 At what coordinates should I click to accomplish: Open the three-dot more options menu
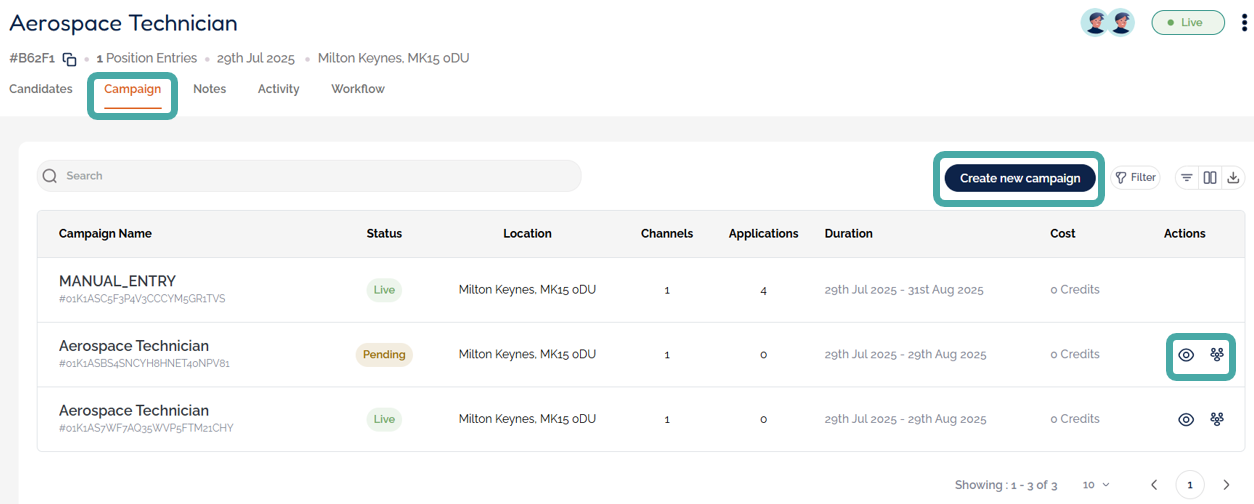coord(1244,22)
